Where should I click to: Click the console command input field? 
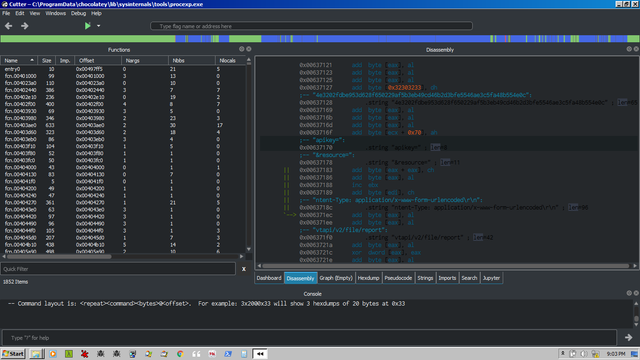coord(309,338)
